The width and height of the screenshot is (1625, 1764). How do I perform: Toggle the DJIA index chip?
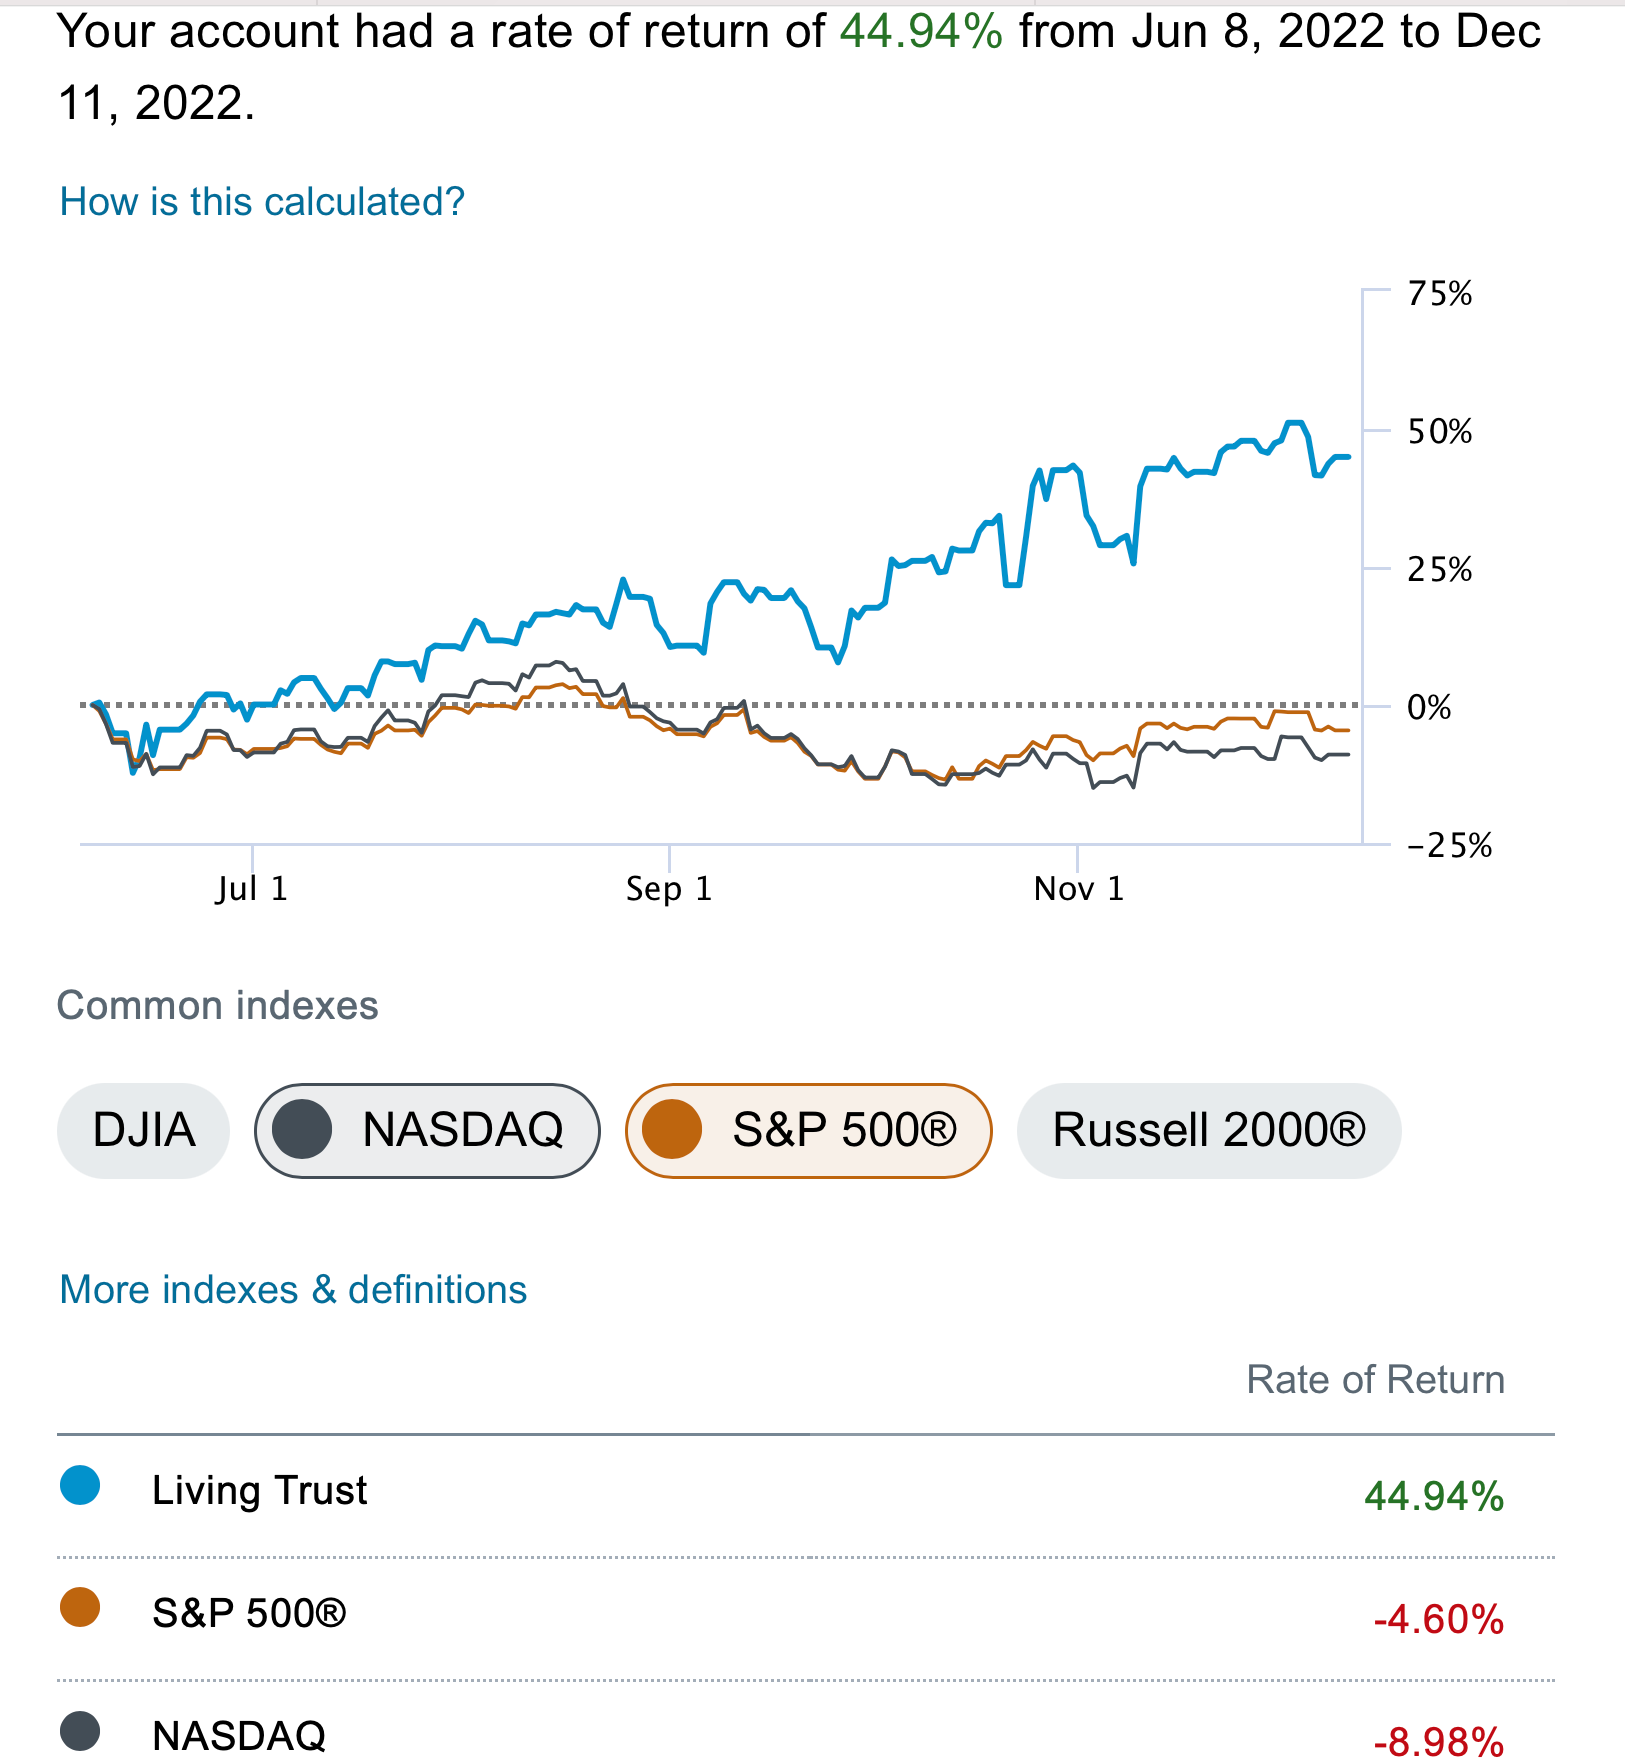[x=143, y=1131]
